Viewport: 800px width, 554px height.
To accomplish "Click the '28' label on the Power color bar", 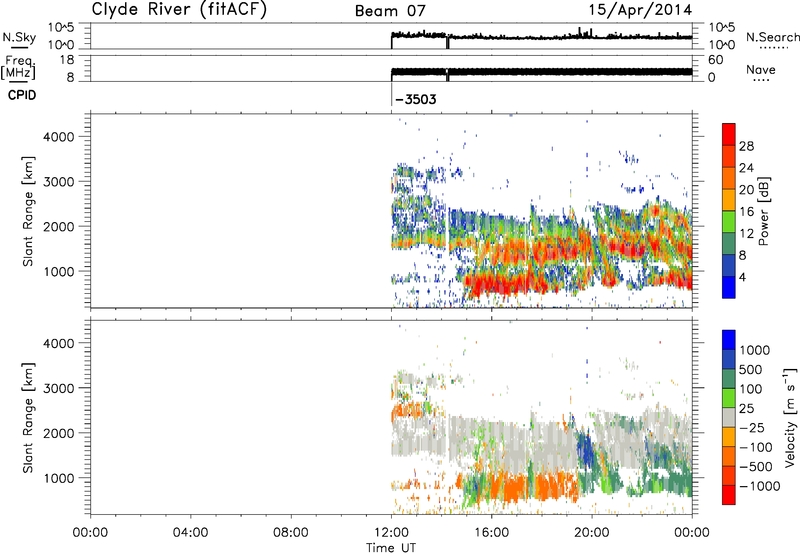I will click(x=746, y=146).
